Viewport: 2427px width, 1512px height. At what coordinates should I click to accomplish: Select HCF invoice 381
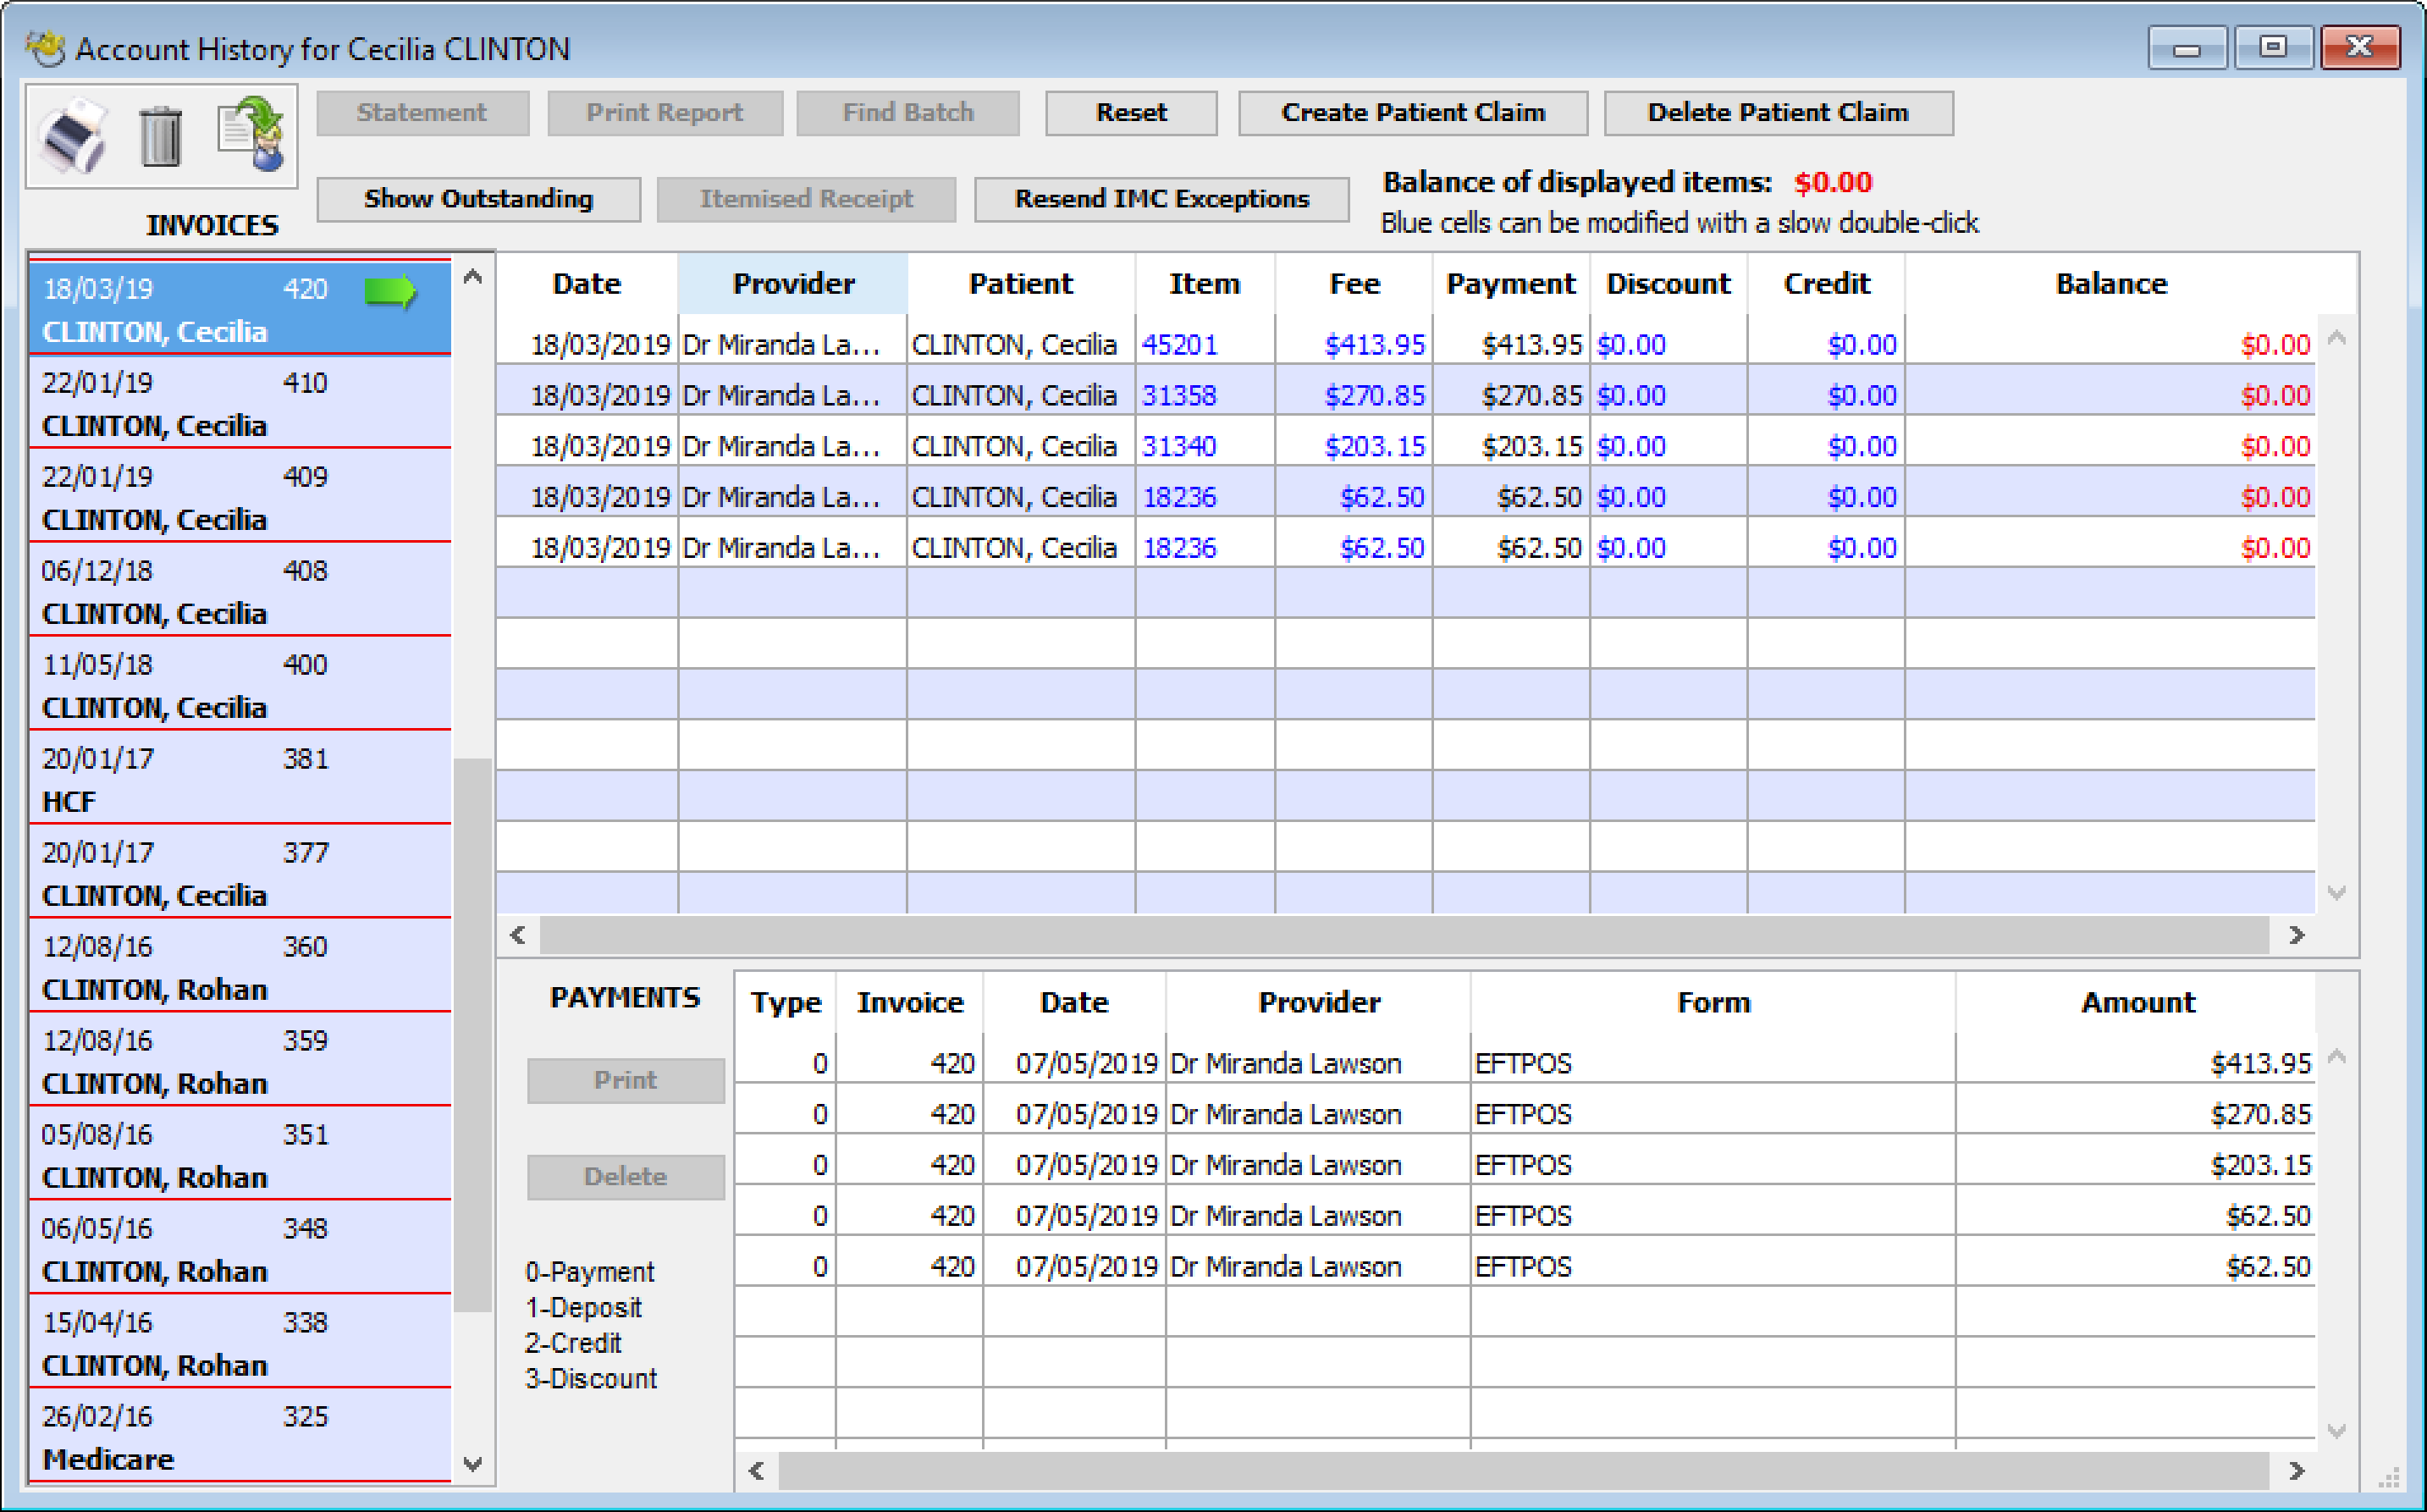tap(240, 779)
